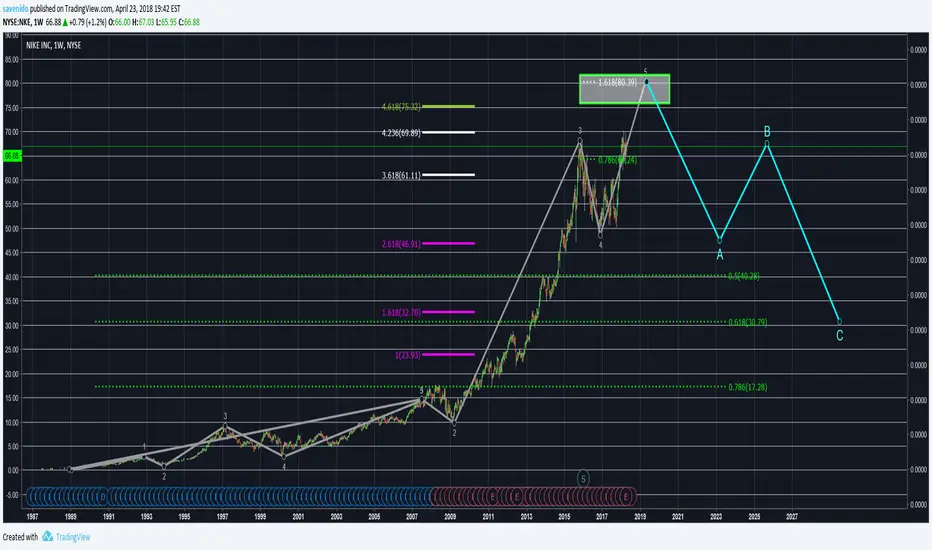Click the split marker S icon

point(583,478)
